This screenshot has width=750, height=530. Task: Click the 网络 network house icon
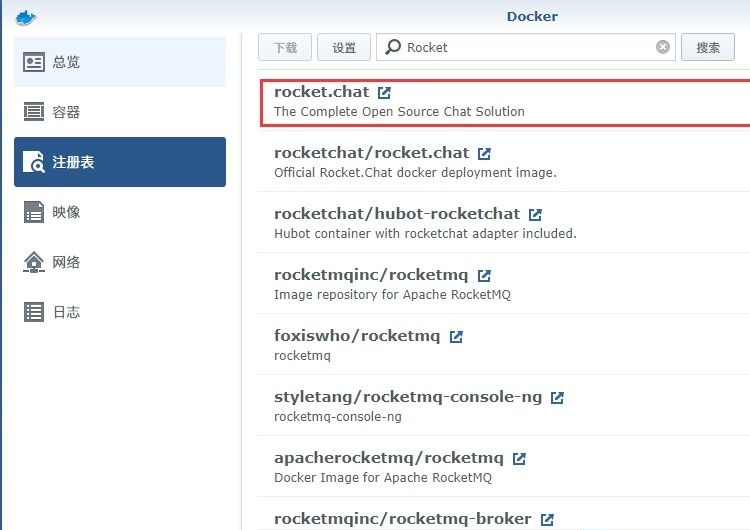(34, 262)
